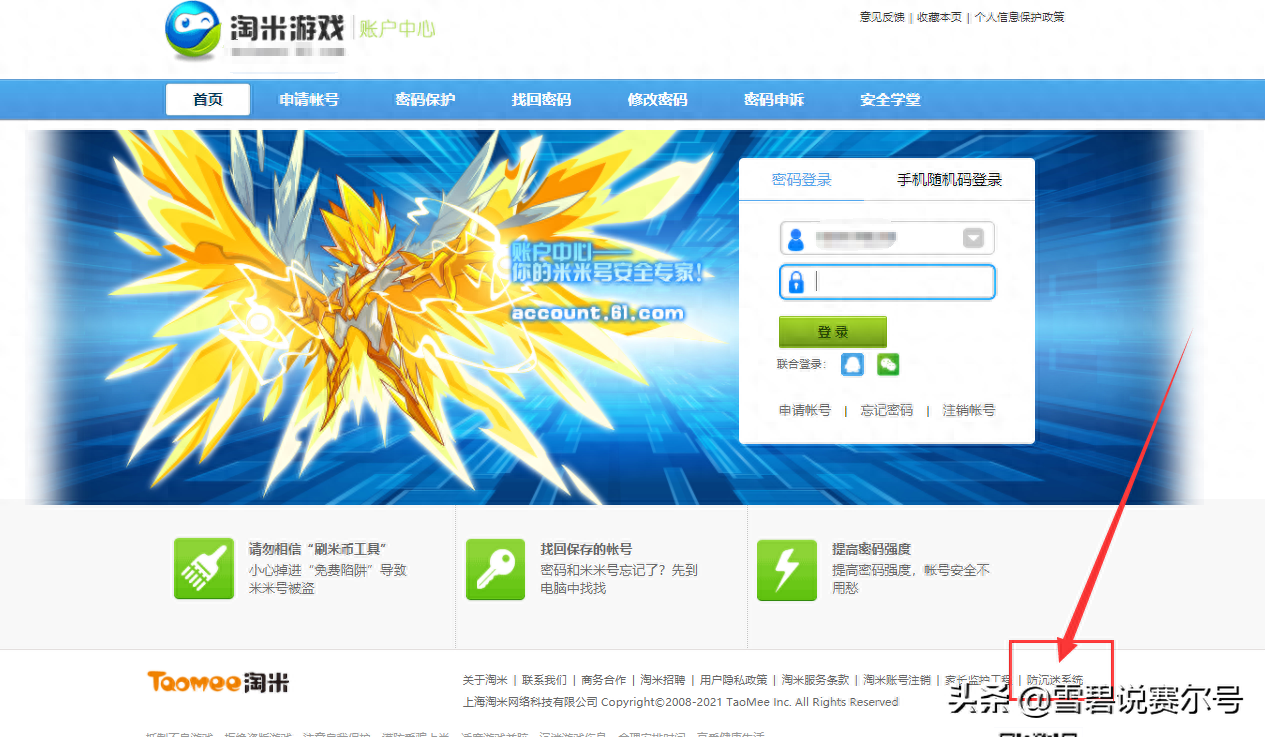The image size is (1265, 737).
Task: Click the blue padlock icon in password field
Action: pyautogui.click(x=796, y=282)
